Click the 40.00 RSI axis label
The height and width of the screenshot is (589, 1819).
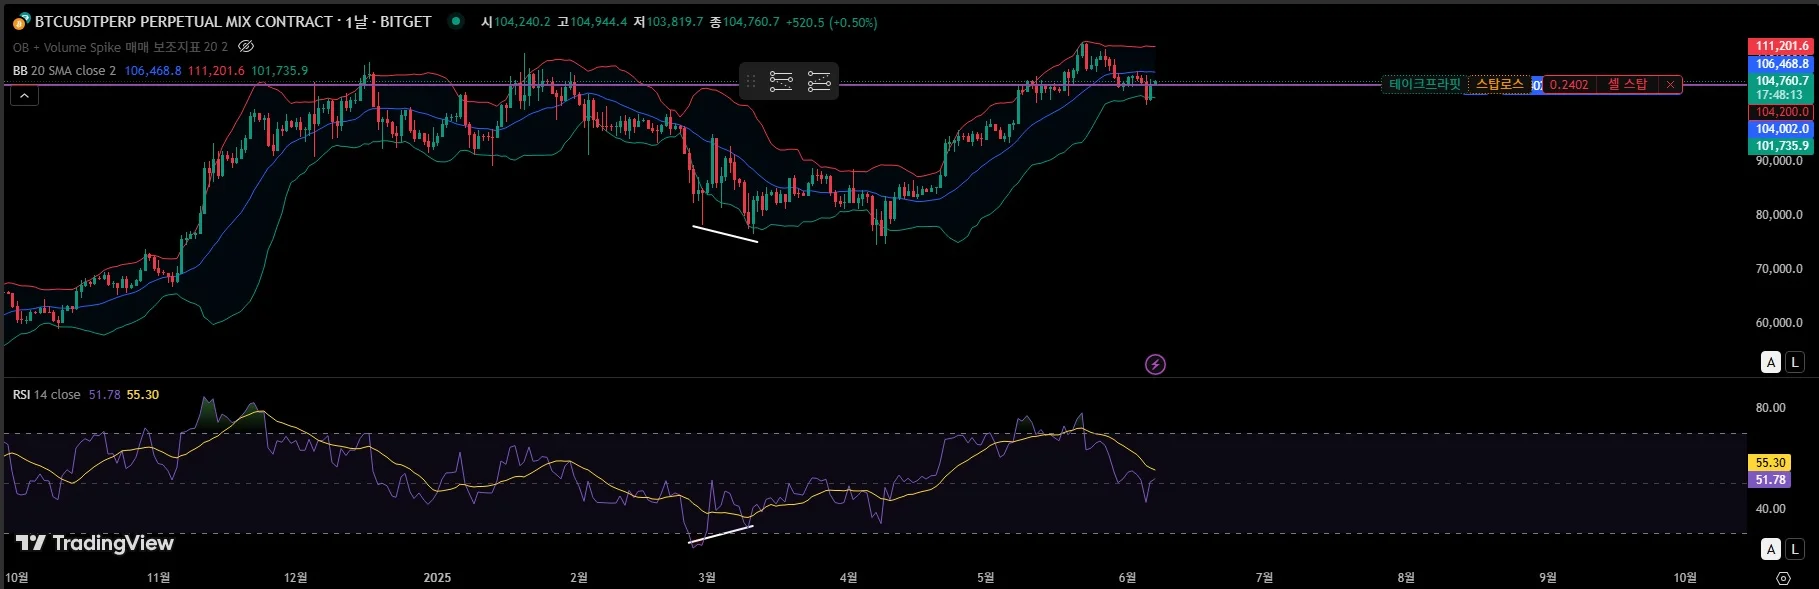tap(1770, 509)
